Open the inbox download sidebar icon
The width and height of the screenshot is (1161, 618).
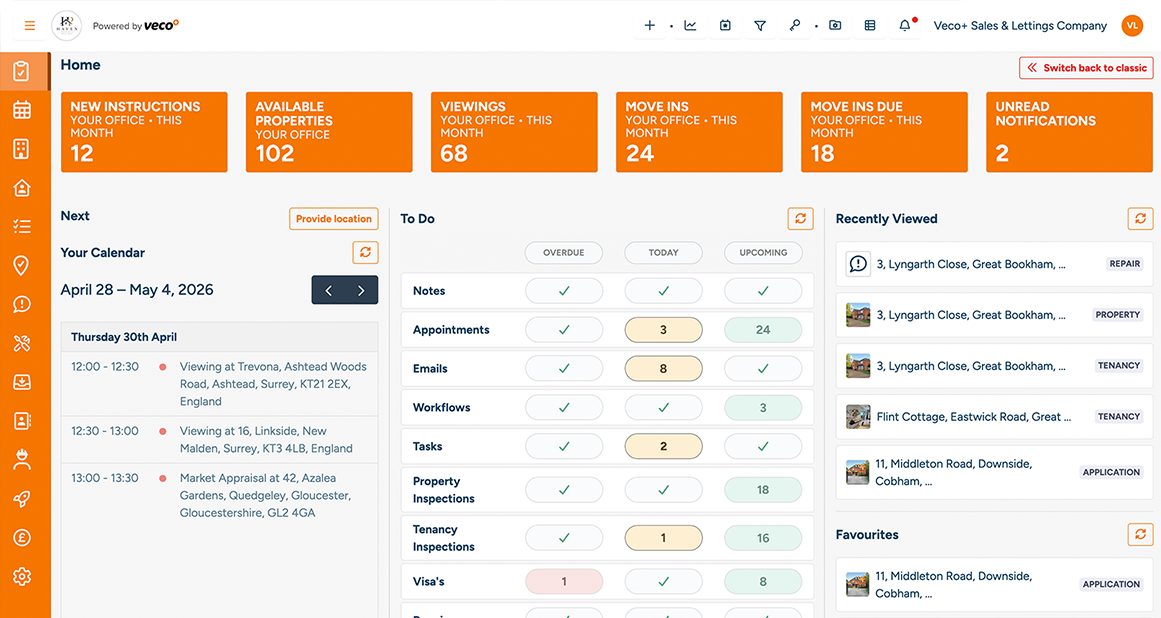point(21,382)
